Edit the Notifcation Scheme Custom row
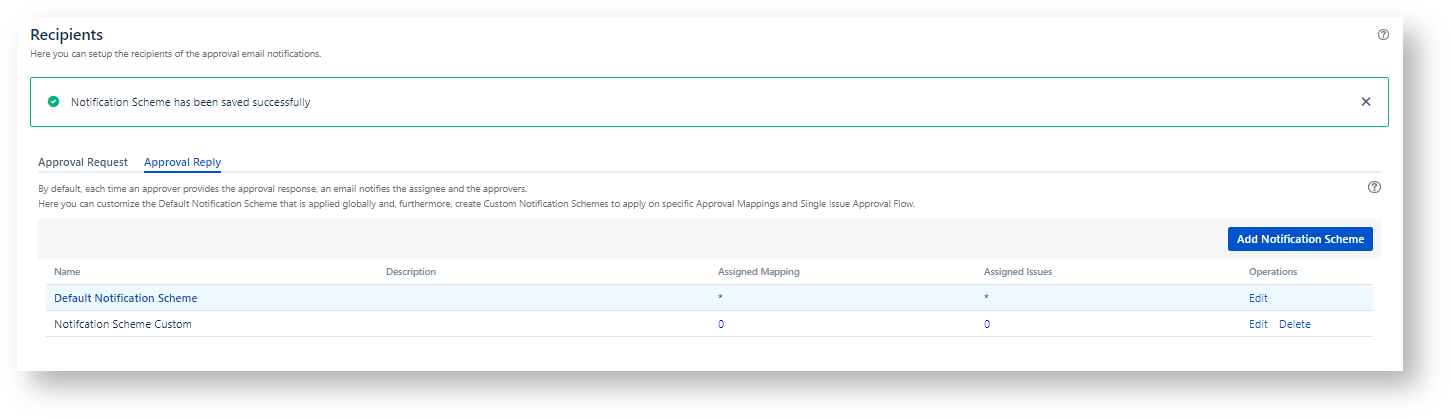The width and height of the screenshot is (1451, 419). click(x=1258, y=324)
